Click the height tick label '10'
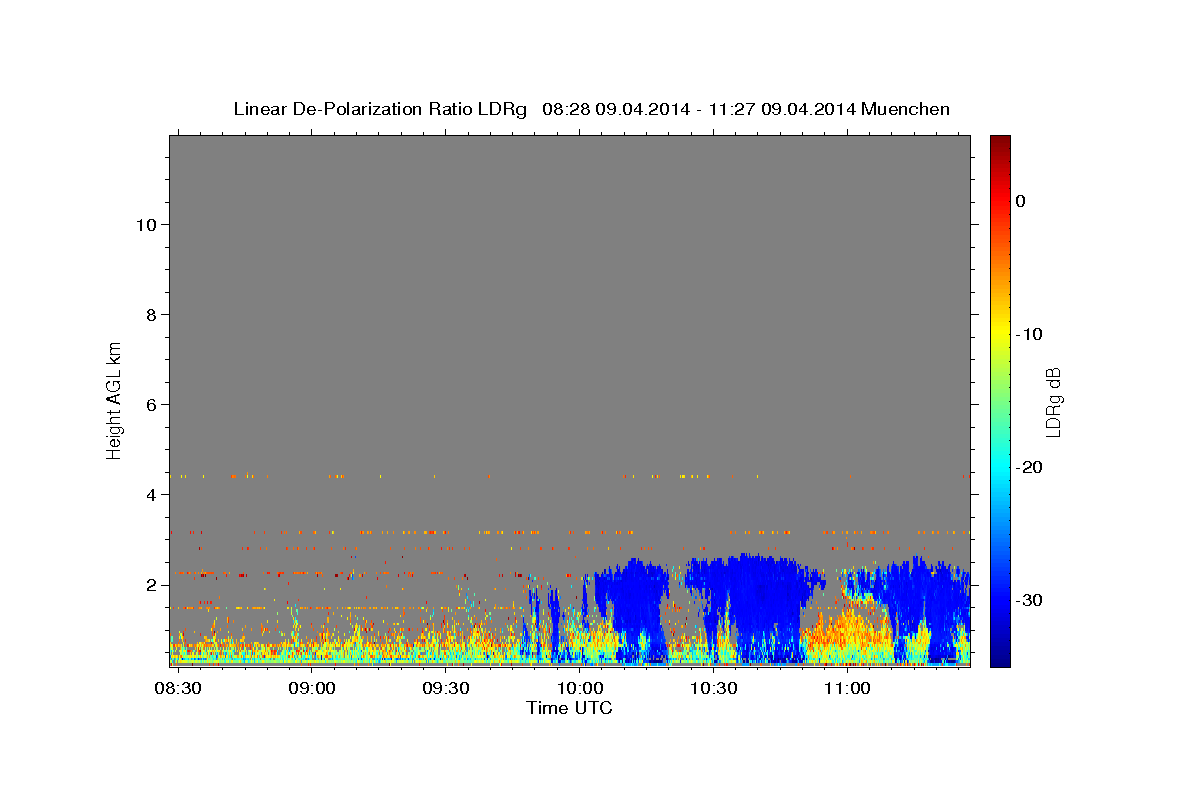The height and width of the screenshot is (800, 1200). click(146, 225)
